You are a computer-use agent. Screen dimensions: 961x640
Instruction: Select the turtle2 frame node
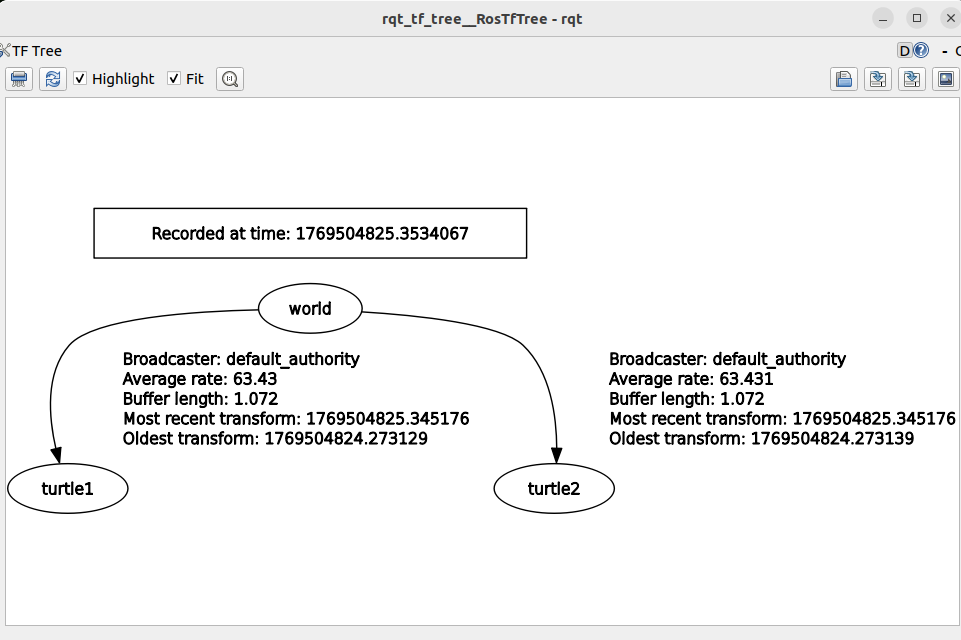[x=554, y=489]
